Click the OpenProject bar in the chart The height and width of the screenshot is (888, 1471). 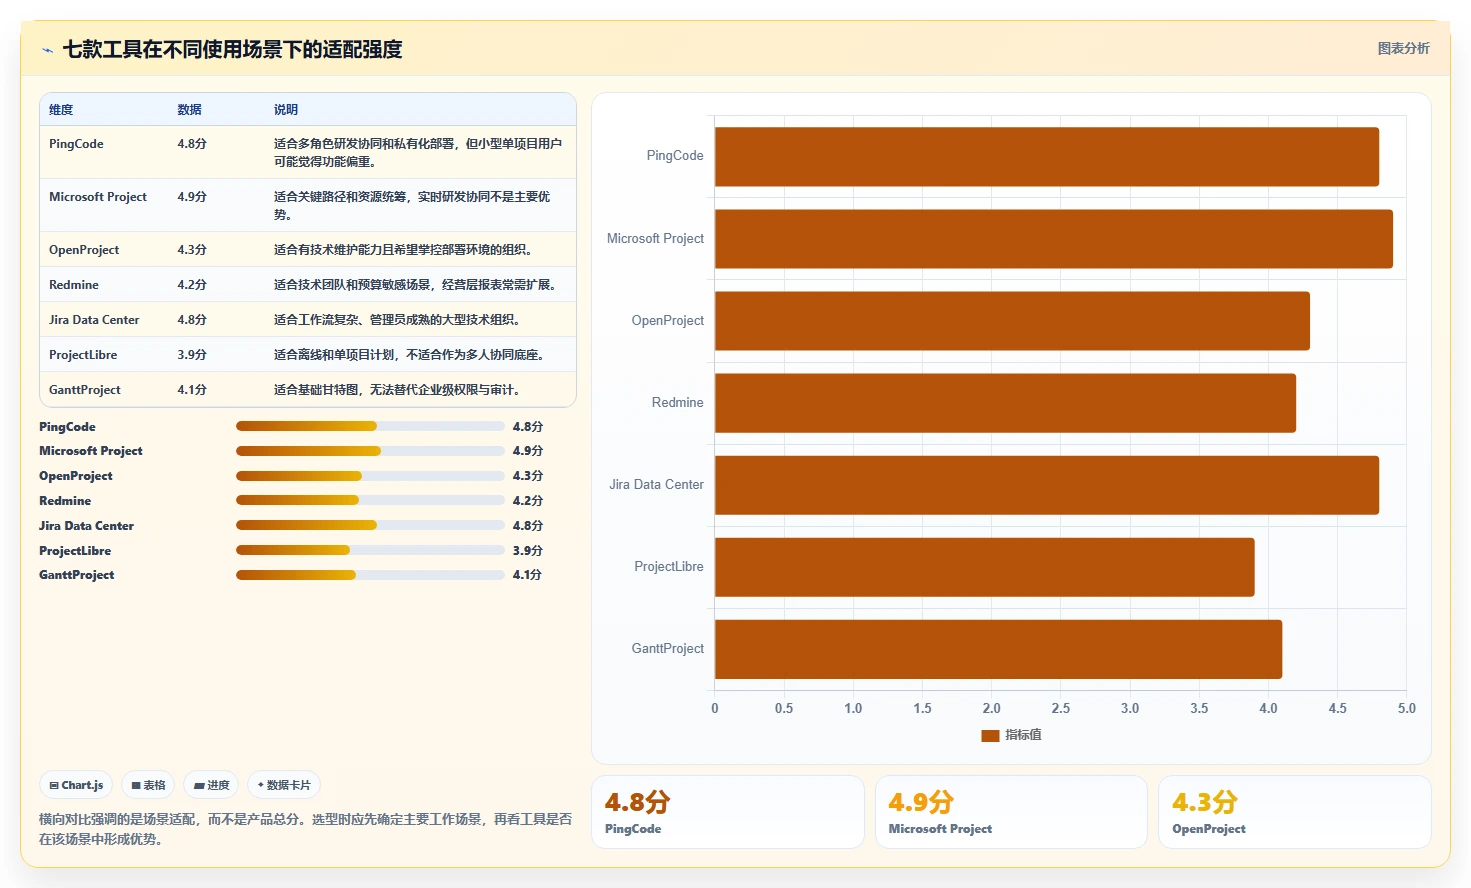coord(1012,321)
